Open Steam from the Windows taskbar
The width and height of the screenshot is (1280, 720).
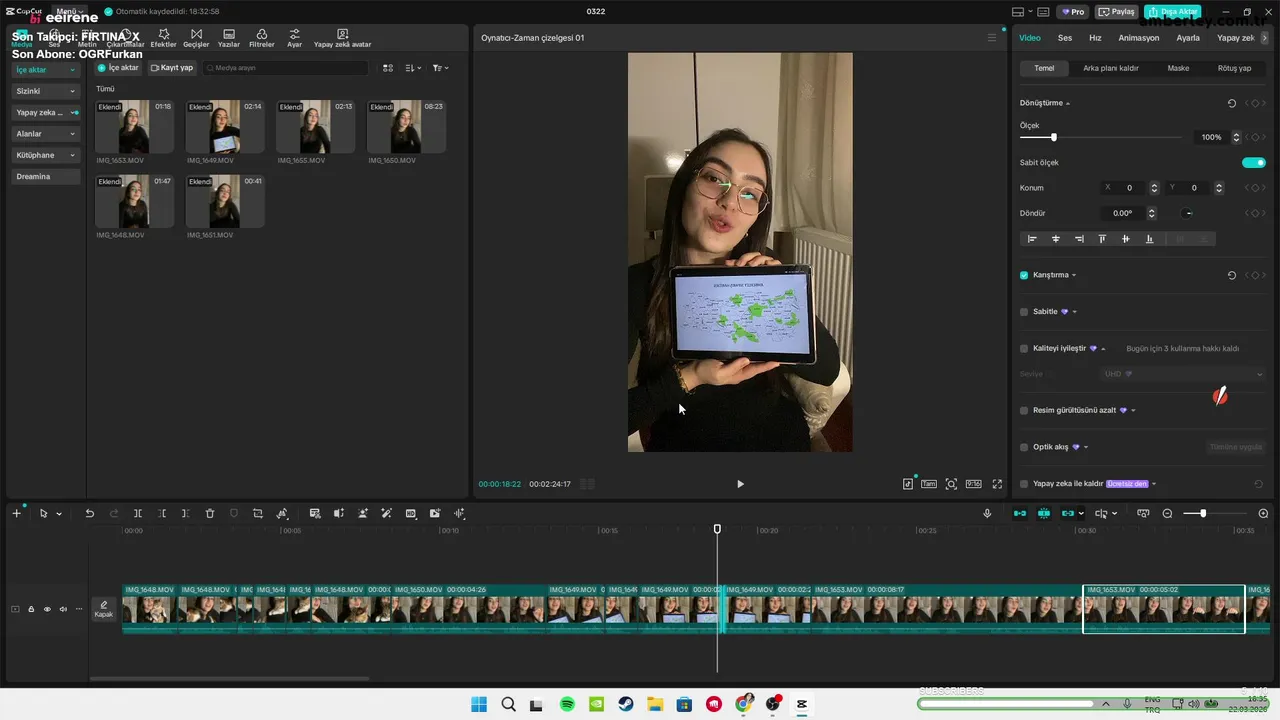click(x=626, y=704)
